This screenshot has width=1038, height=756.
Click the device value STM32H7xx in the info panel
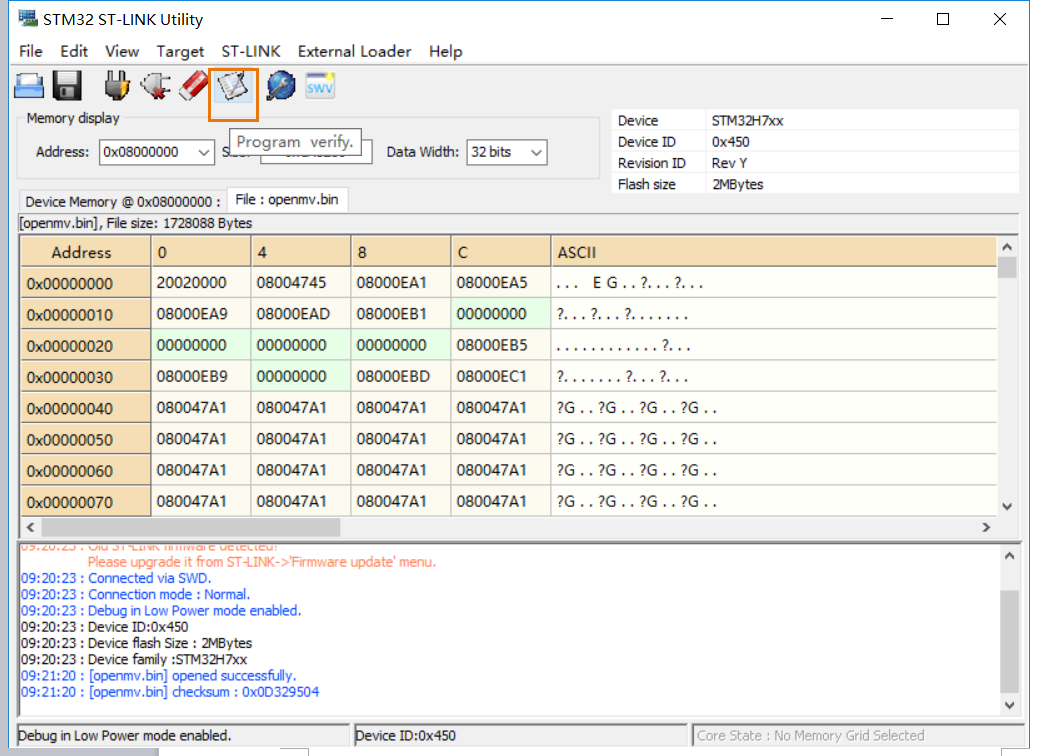tap(747, 120)
